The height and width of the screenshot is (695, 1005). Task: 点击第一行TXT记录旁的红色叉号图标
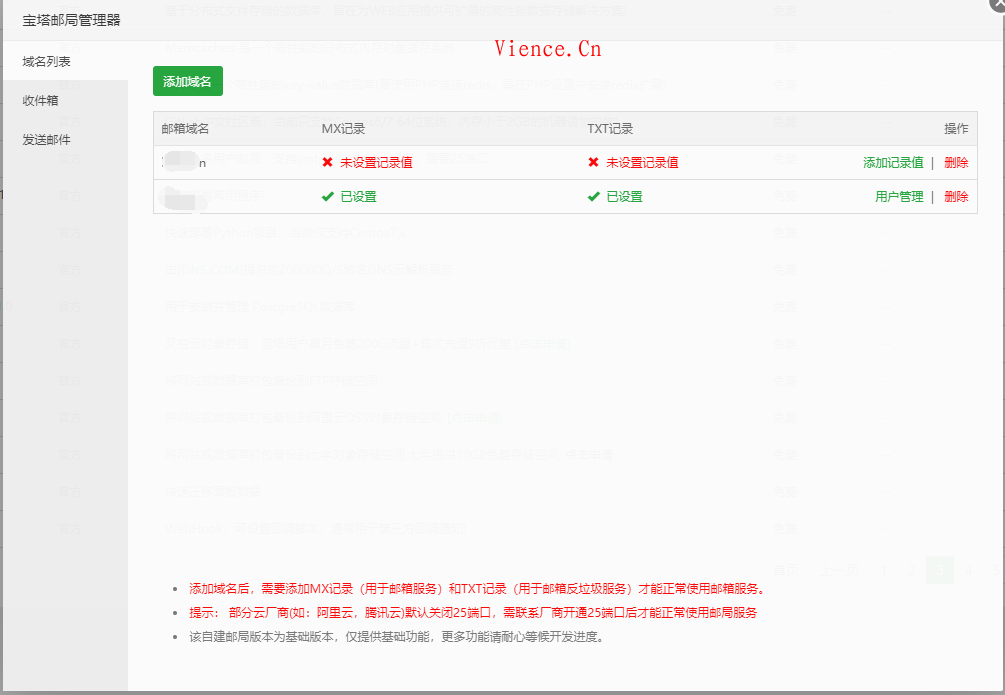click(x=593, y=162)
